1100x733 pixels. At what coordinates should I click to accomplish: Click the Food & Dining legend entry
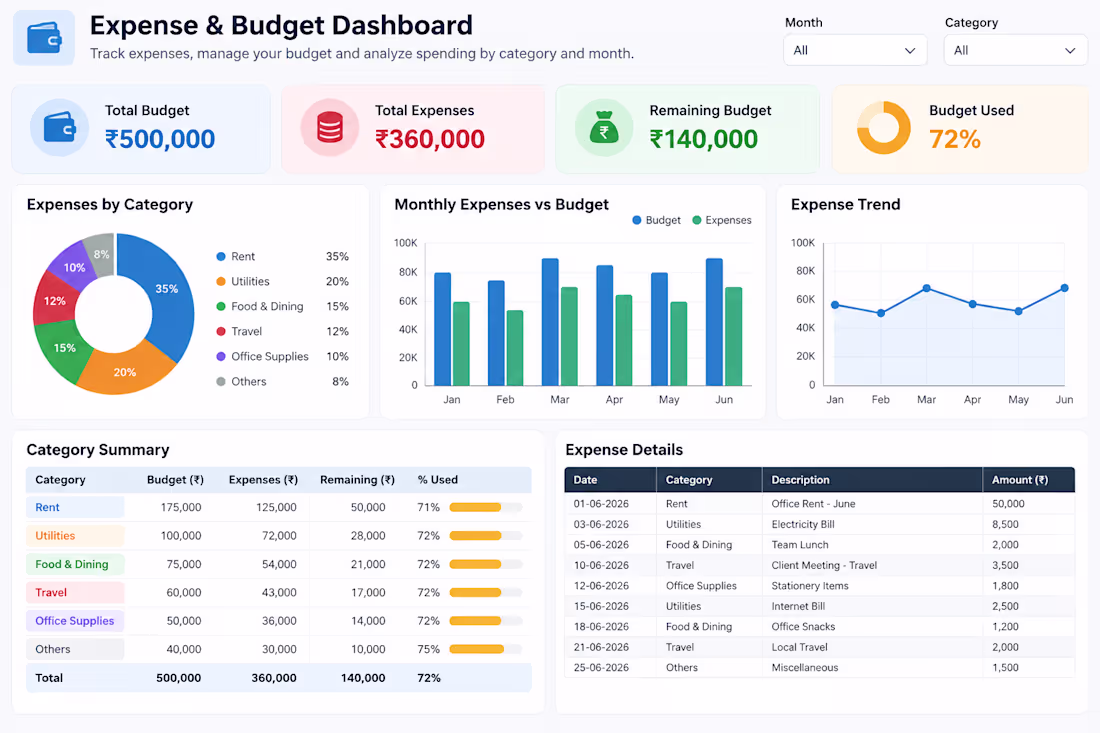(283, 307)
